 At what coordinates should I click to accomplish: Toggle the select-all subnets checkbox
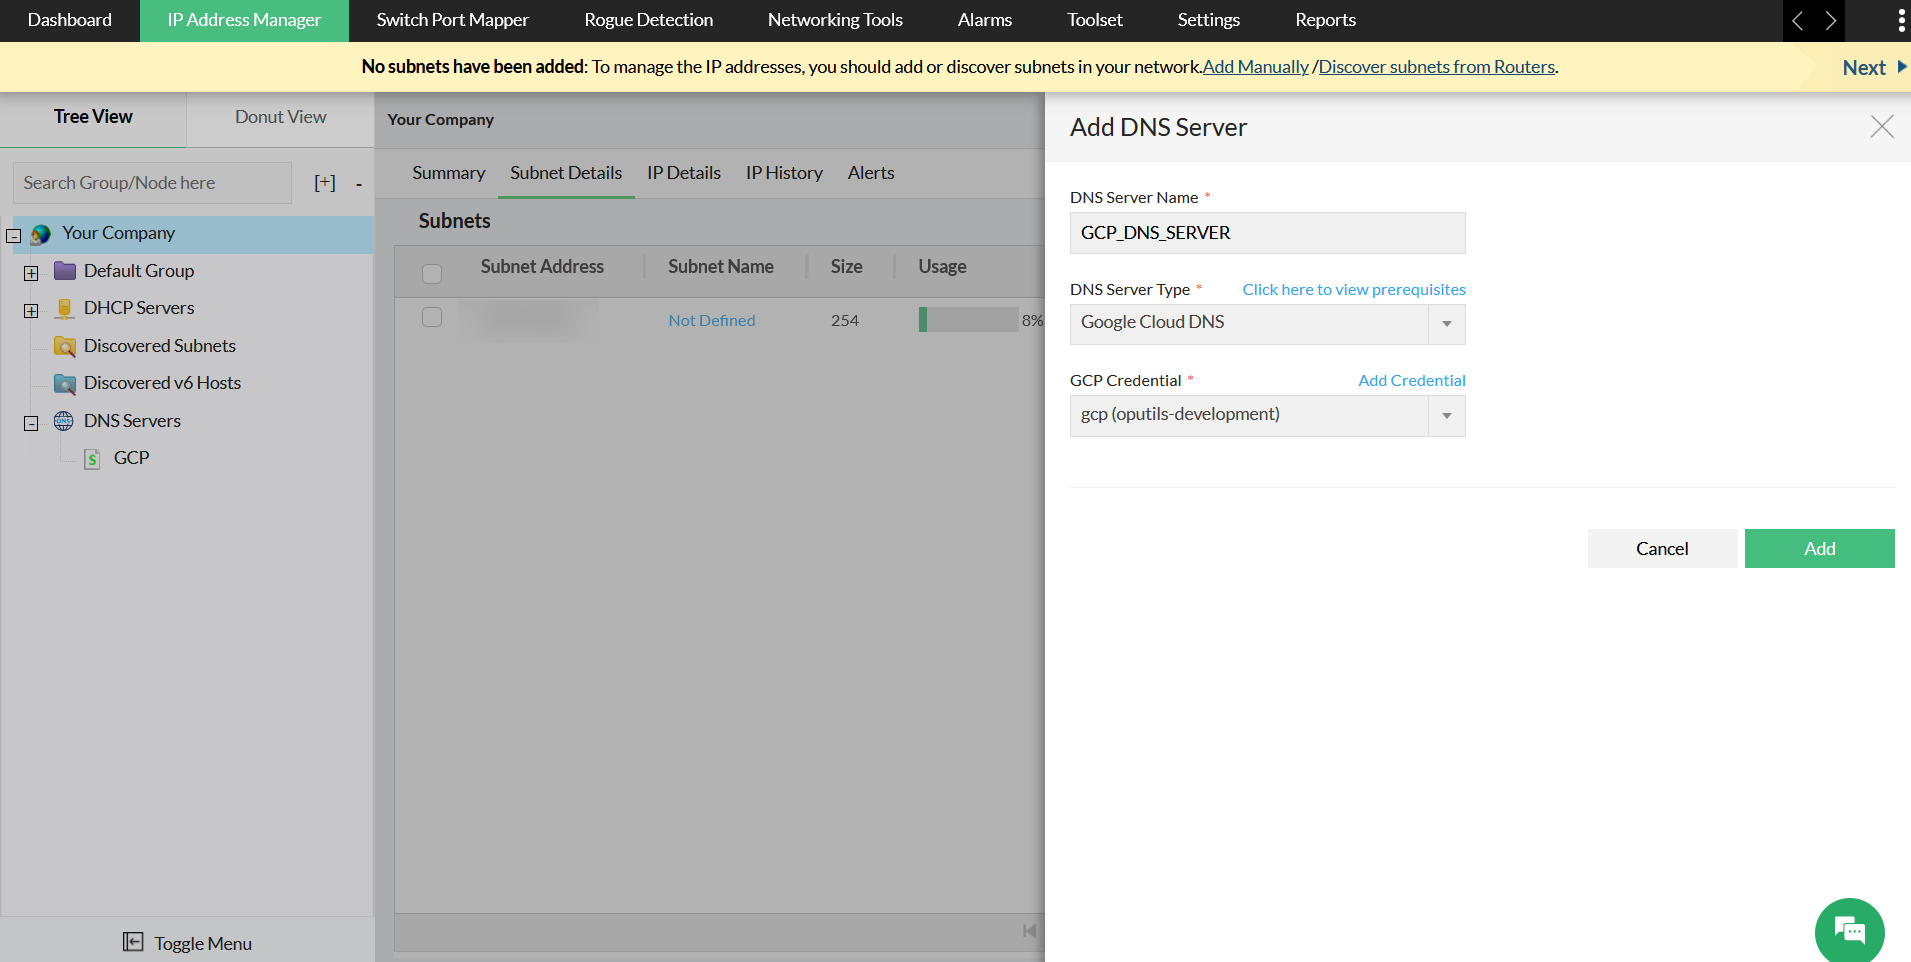point(432,273)
